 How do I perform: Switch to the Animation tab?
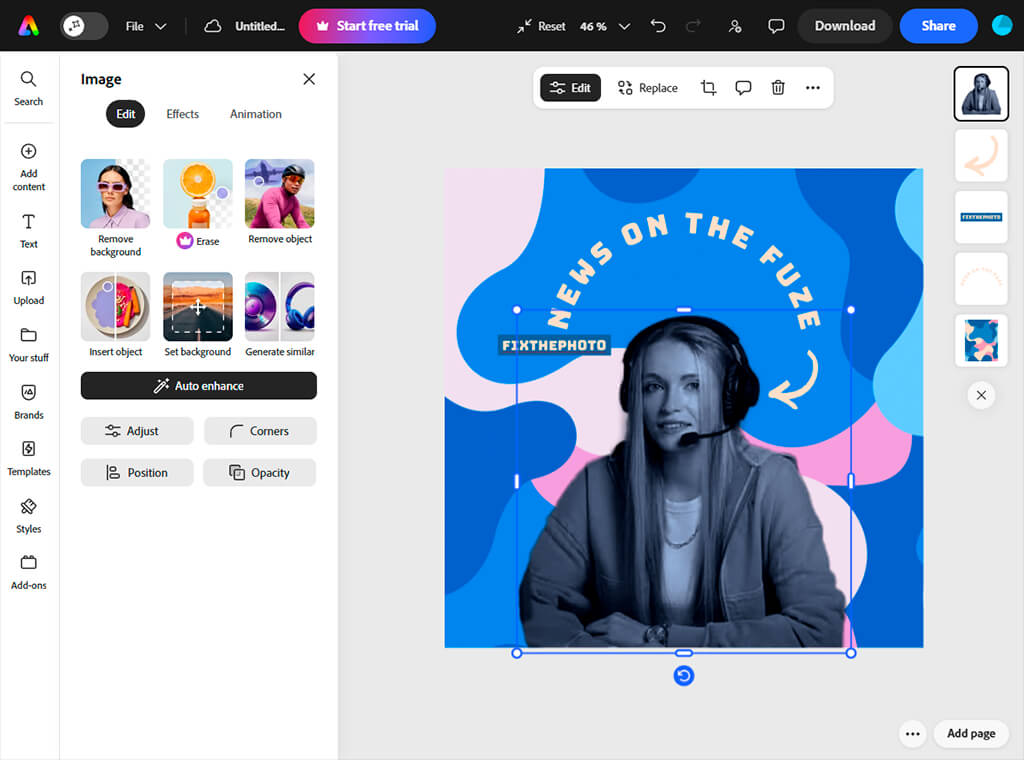pos(255,114)
